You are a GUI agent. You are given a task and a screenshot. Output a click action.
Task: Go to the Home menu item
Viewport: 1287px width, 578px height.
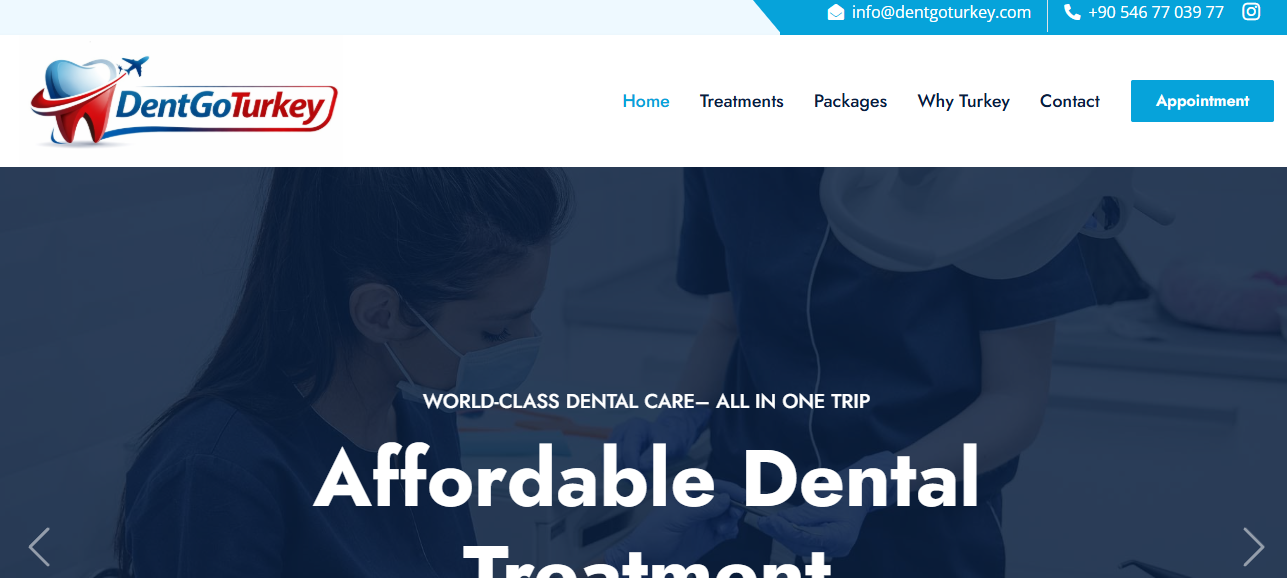click(x=646, y=101)
